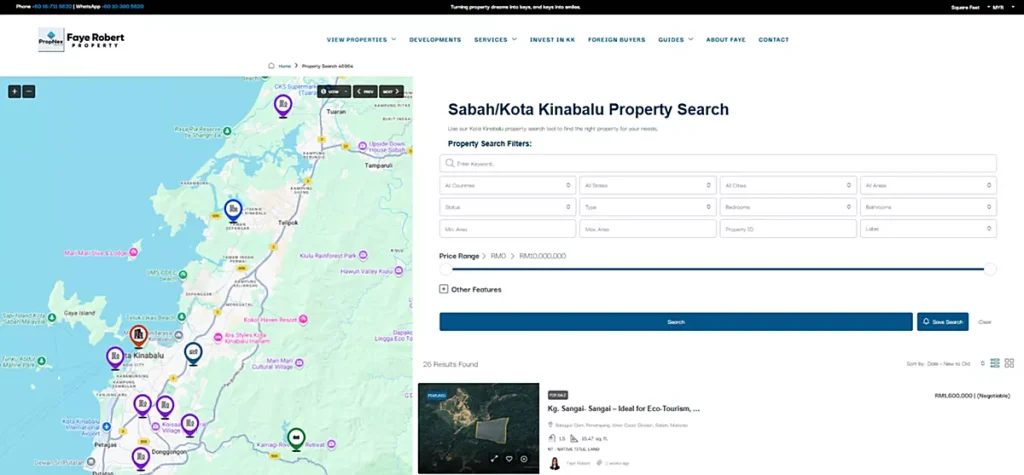The width and height of the screenshot is (1024, 475).
Task: Add Kg. Sangai listing to compare via circle icon
Action: pyautogui.click(x=524, y=459)
